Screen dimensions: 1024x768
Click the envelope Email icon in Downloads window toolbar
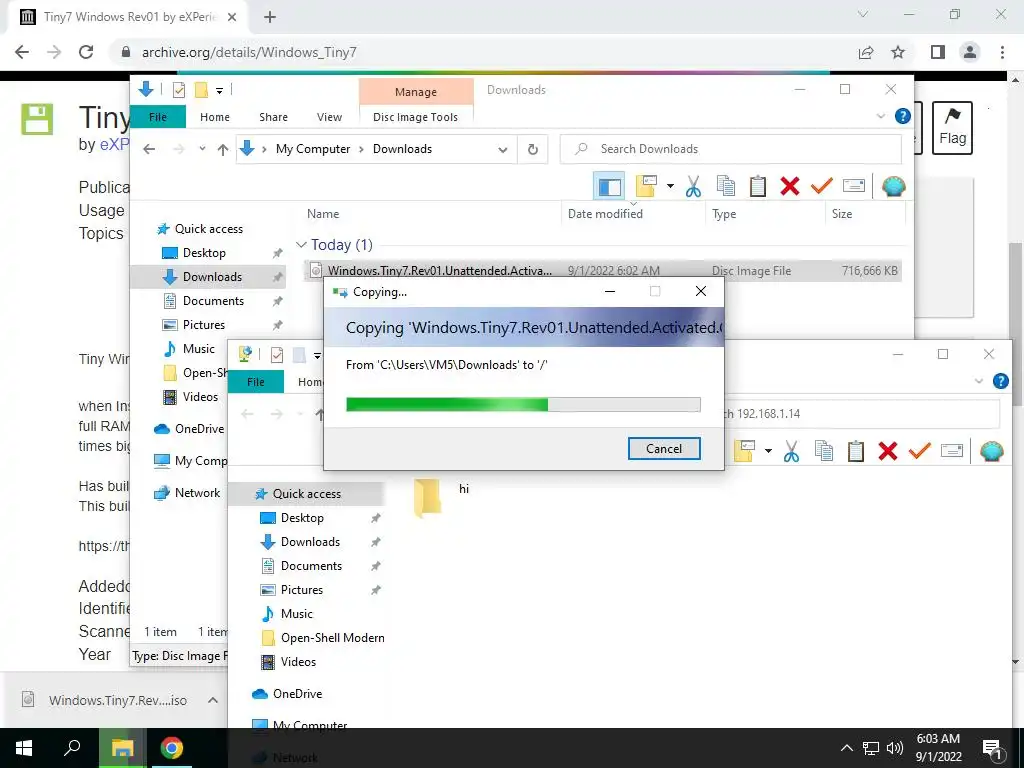tap(854, 187)
